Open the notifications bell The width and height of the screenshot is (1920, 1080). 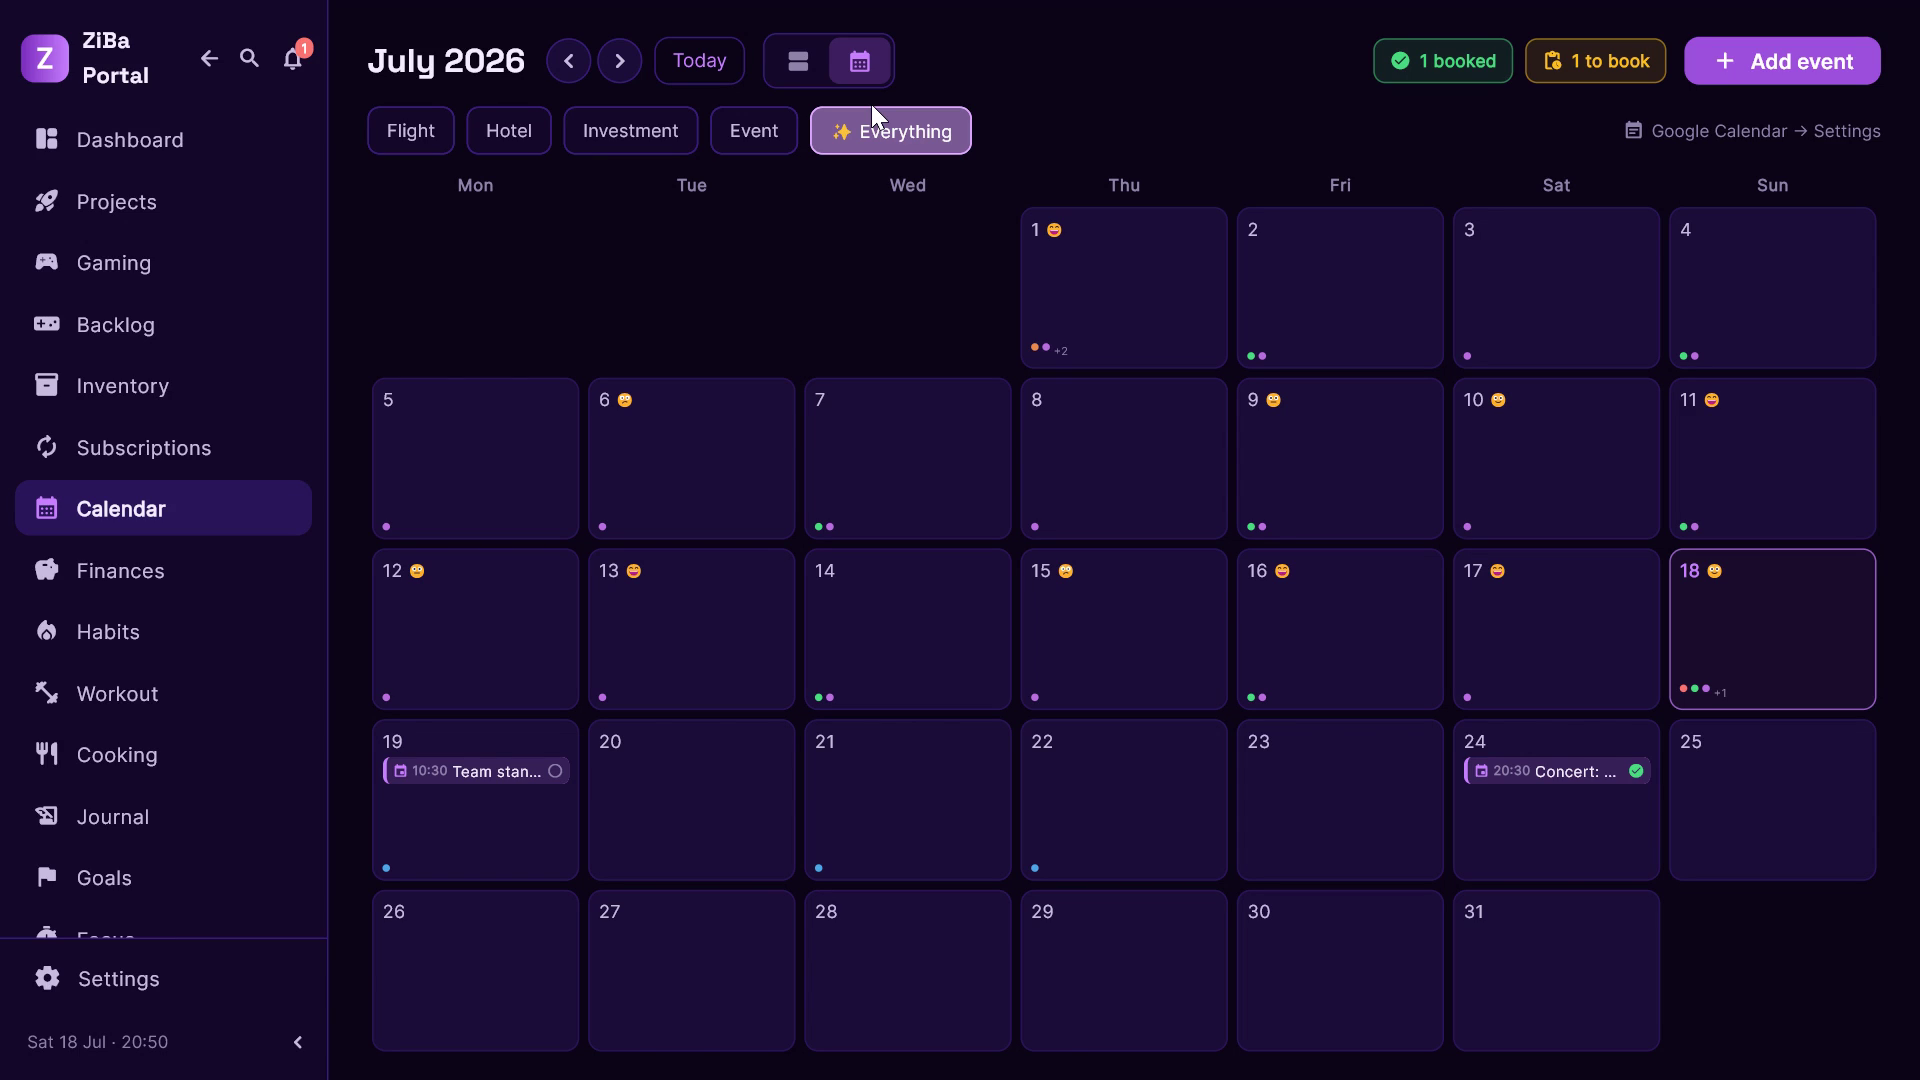[292, 59]
